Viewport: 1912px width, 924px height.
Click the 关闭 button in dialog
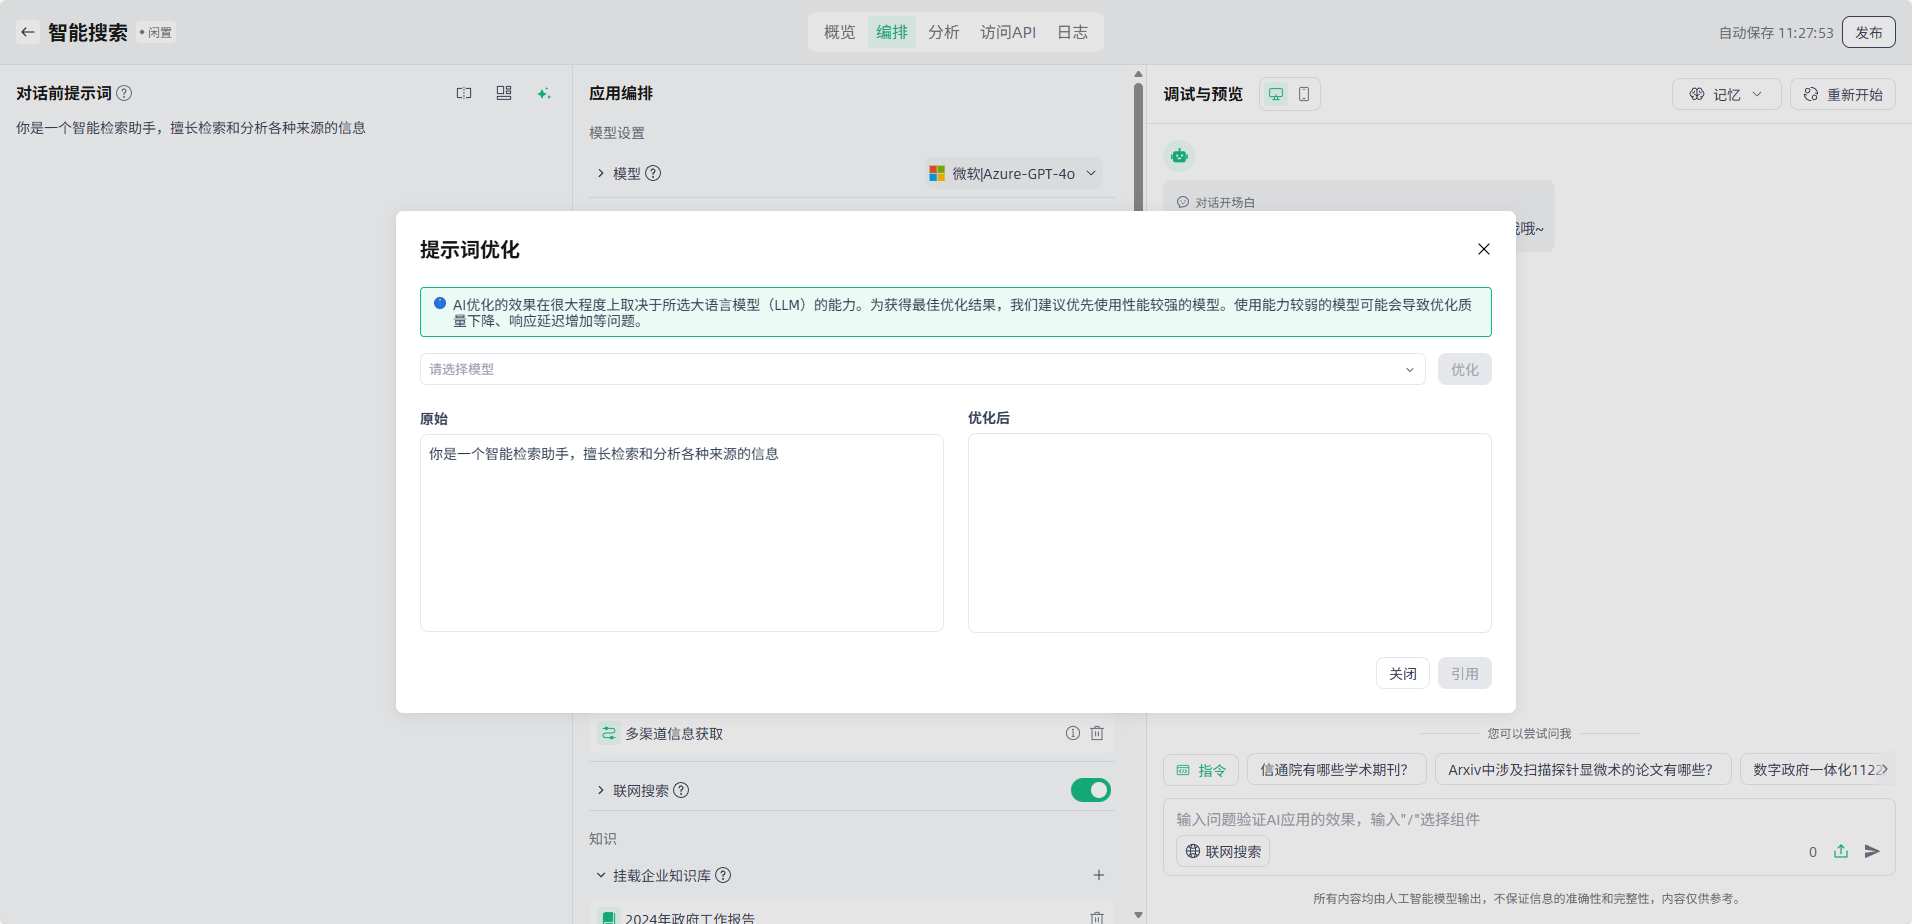click(x=1402, y=673)
